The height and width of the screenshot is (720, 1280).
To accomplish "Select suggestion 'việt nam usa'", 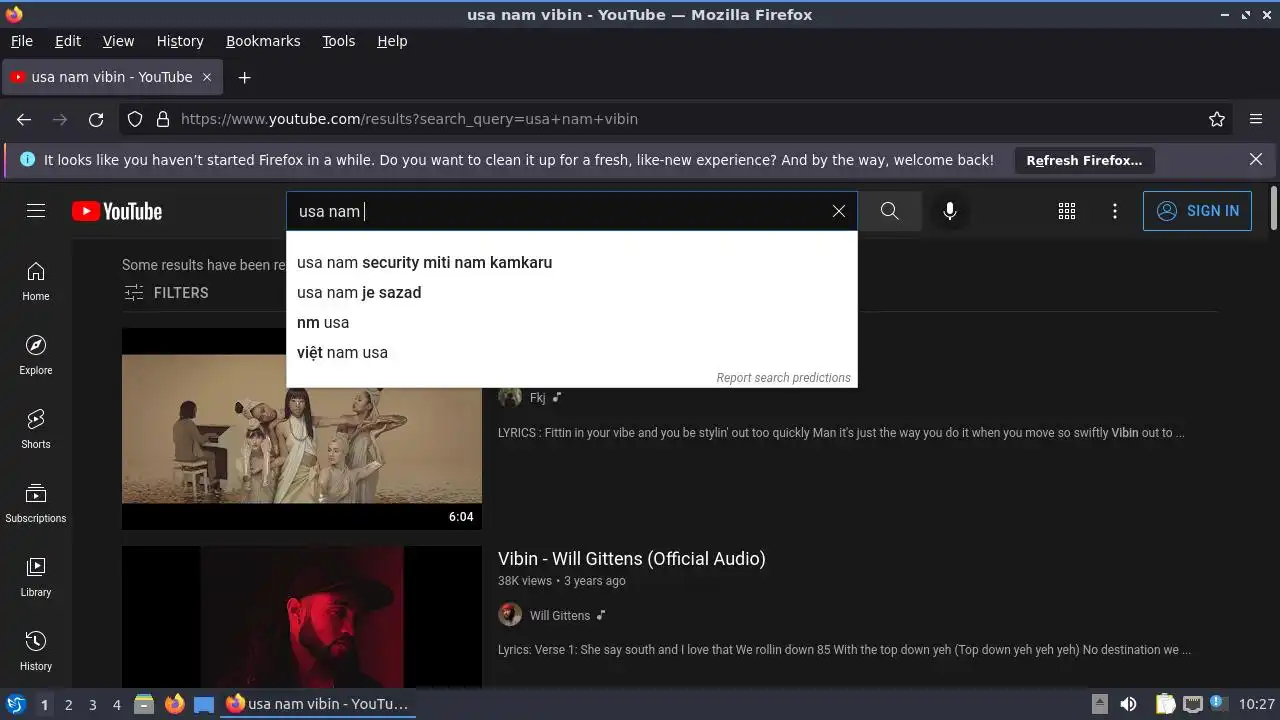I will tap(571, 352).
